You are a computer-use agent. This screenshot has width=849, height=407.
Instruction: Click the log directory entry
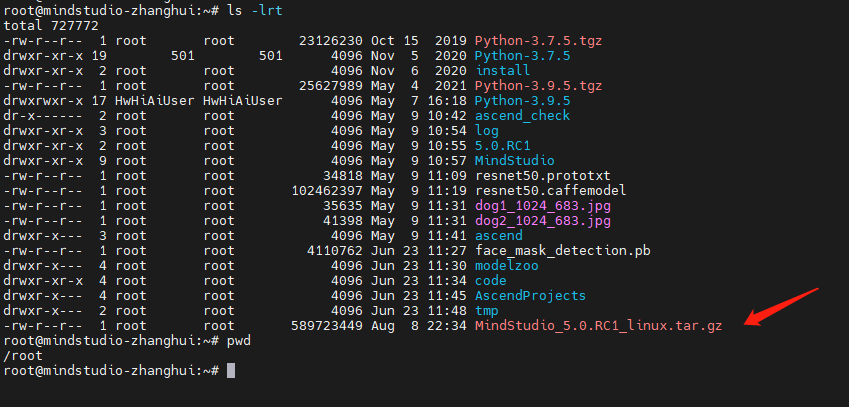[487, 131]
